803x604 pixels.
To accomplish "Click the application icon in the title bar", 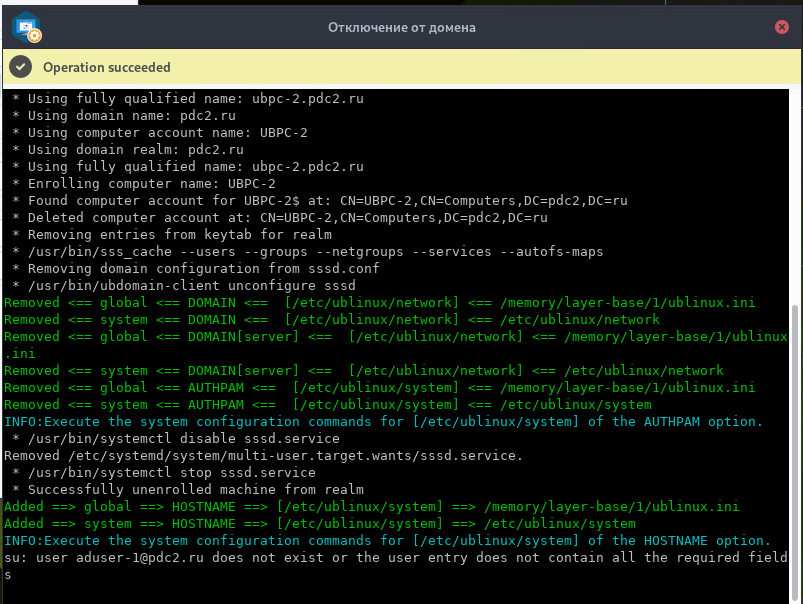I will tap(26, 27).
